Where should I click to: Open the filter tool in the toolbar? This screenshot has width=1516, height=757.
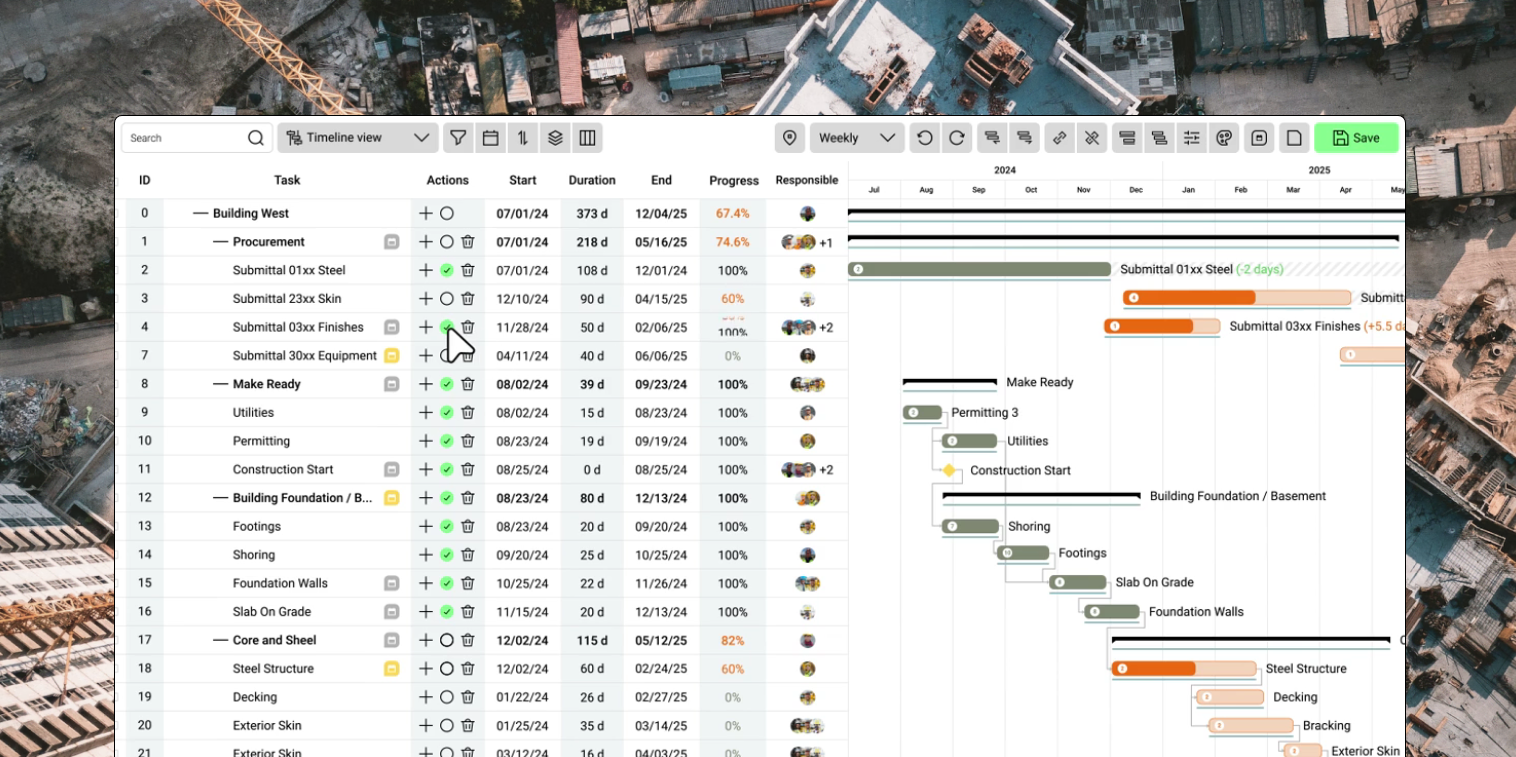(x=458, y=138)
